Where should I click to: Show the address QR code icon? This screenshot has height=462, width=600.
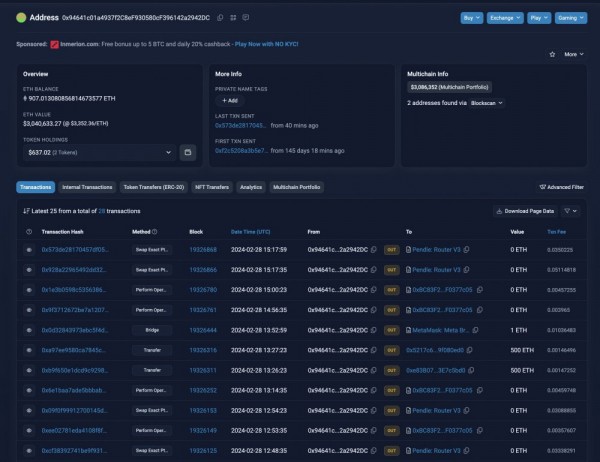coord(232,18)
